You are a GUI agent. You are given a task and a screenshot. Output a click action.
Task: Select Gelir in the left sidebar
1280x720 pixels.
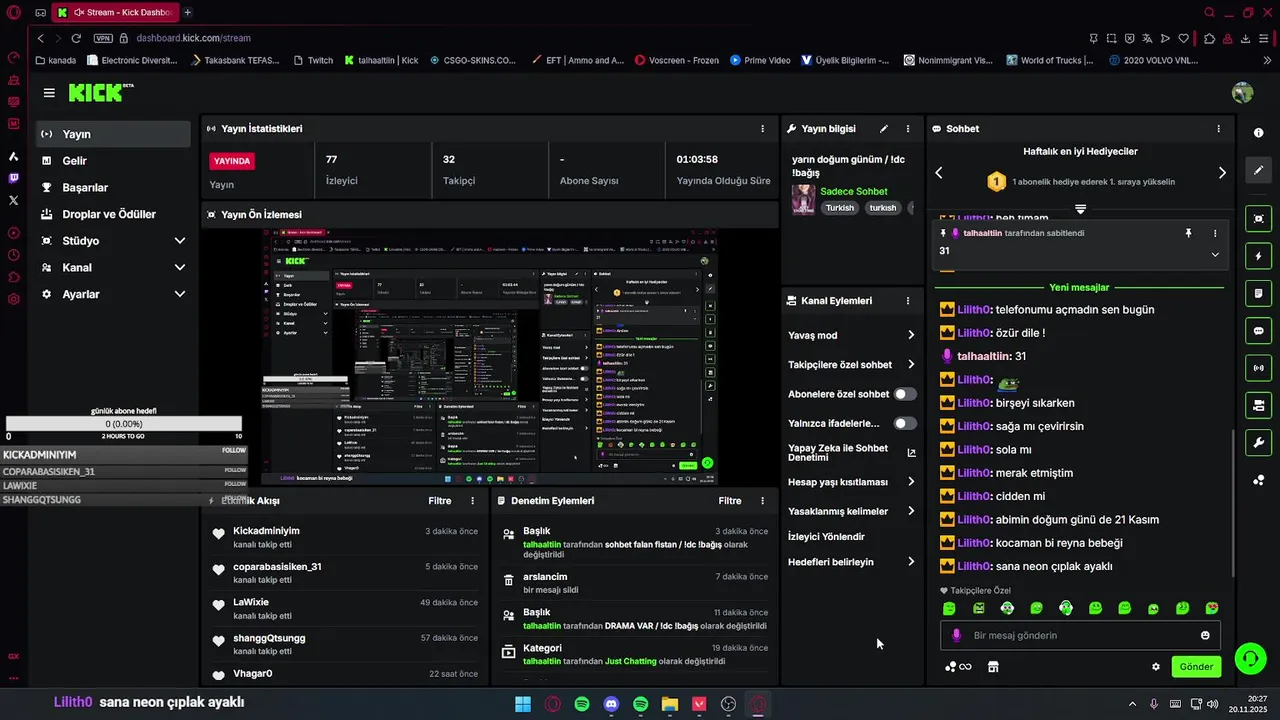113,161
